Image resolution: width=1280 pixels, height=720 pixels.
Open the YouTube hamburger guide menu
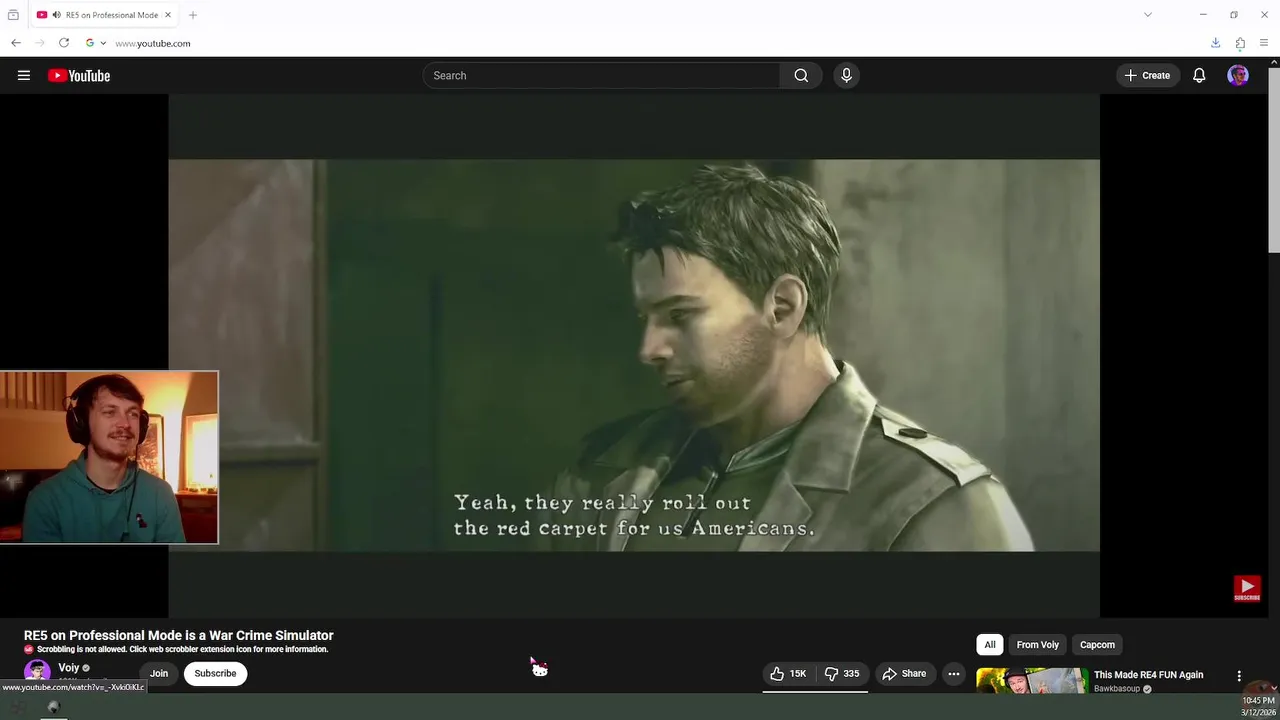tap(24, 75)
